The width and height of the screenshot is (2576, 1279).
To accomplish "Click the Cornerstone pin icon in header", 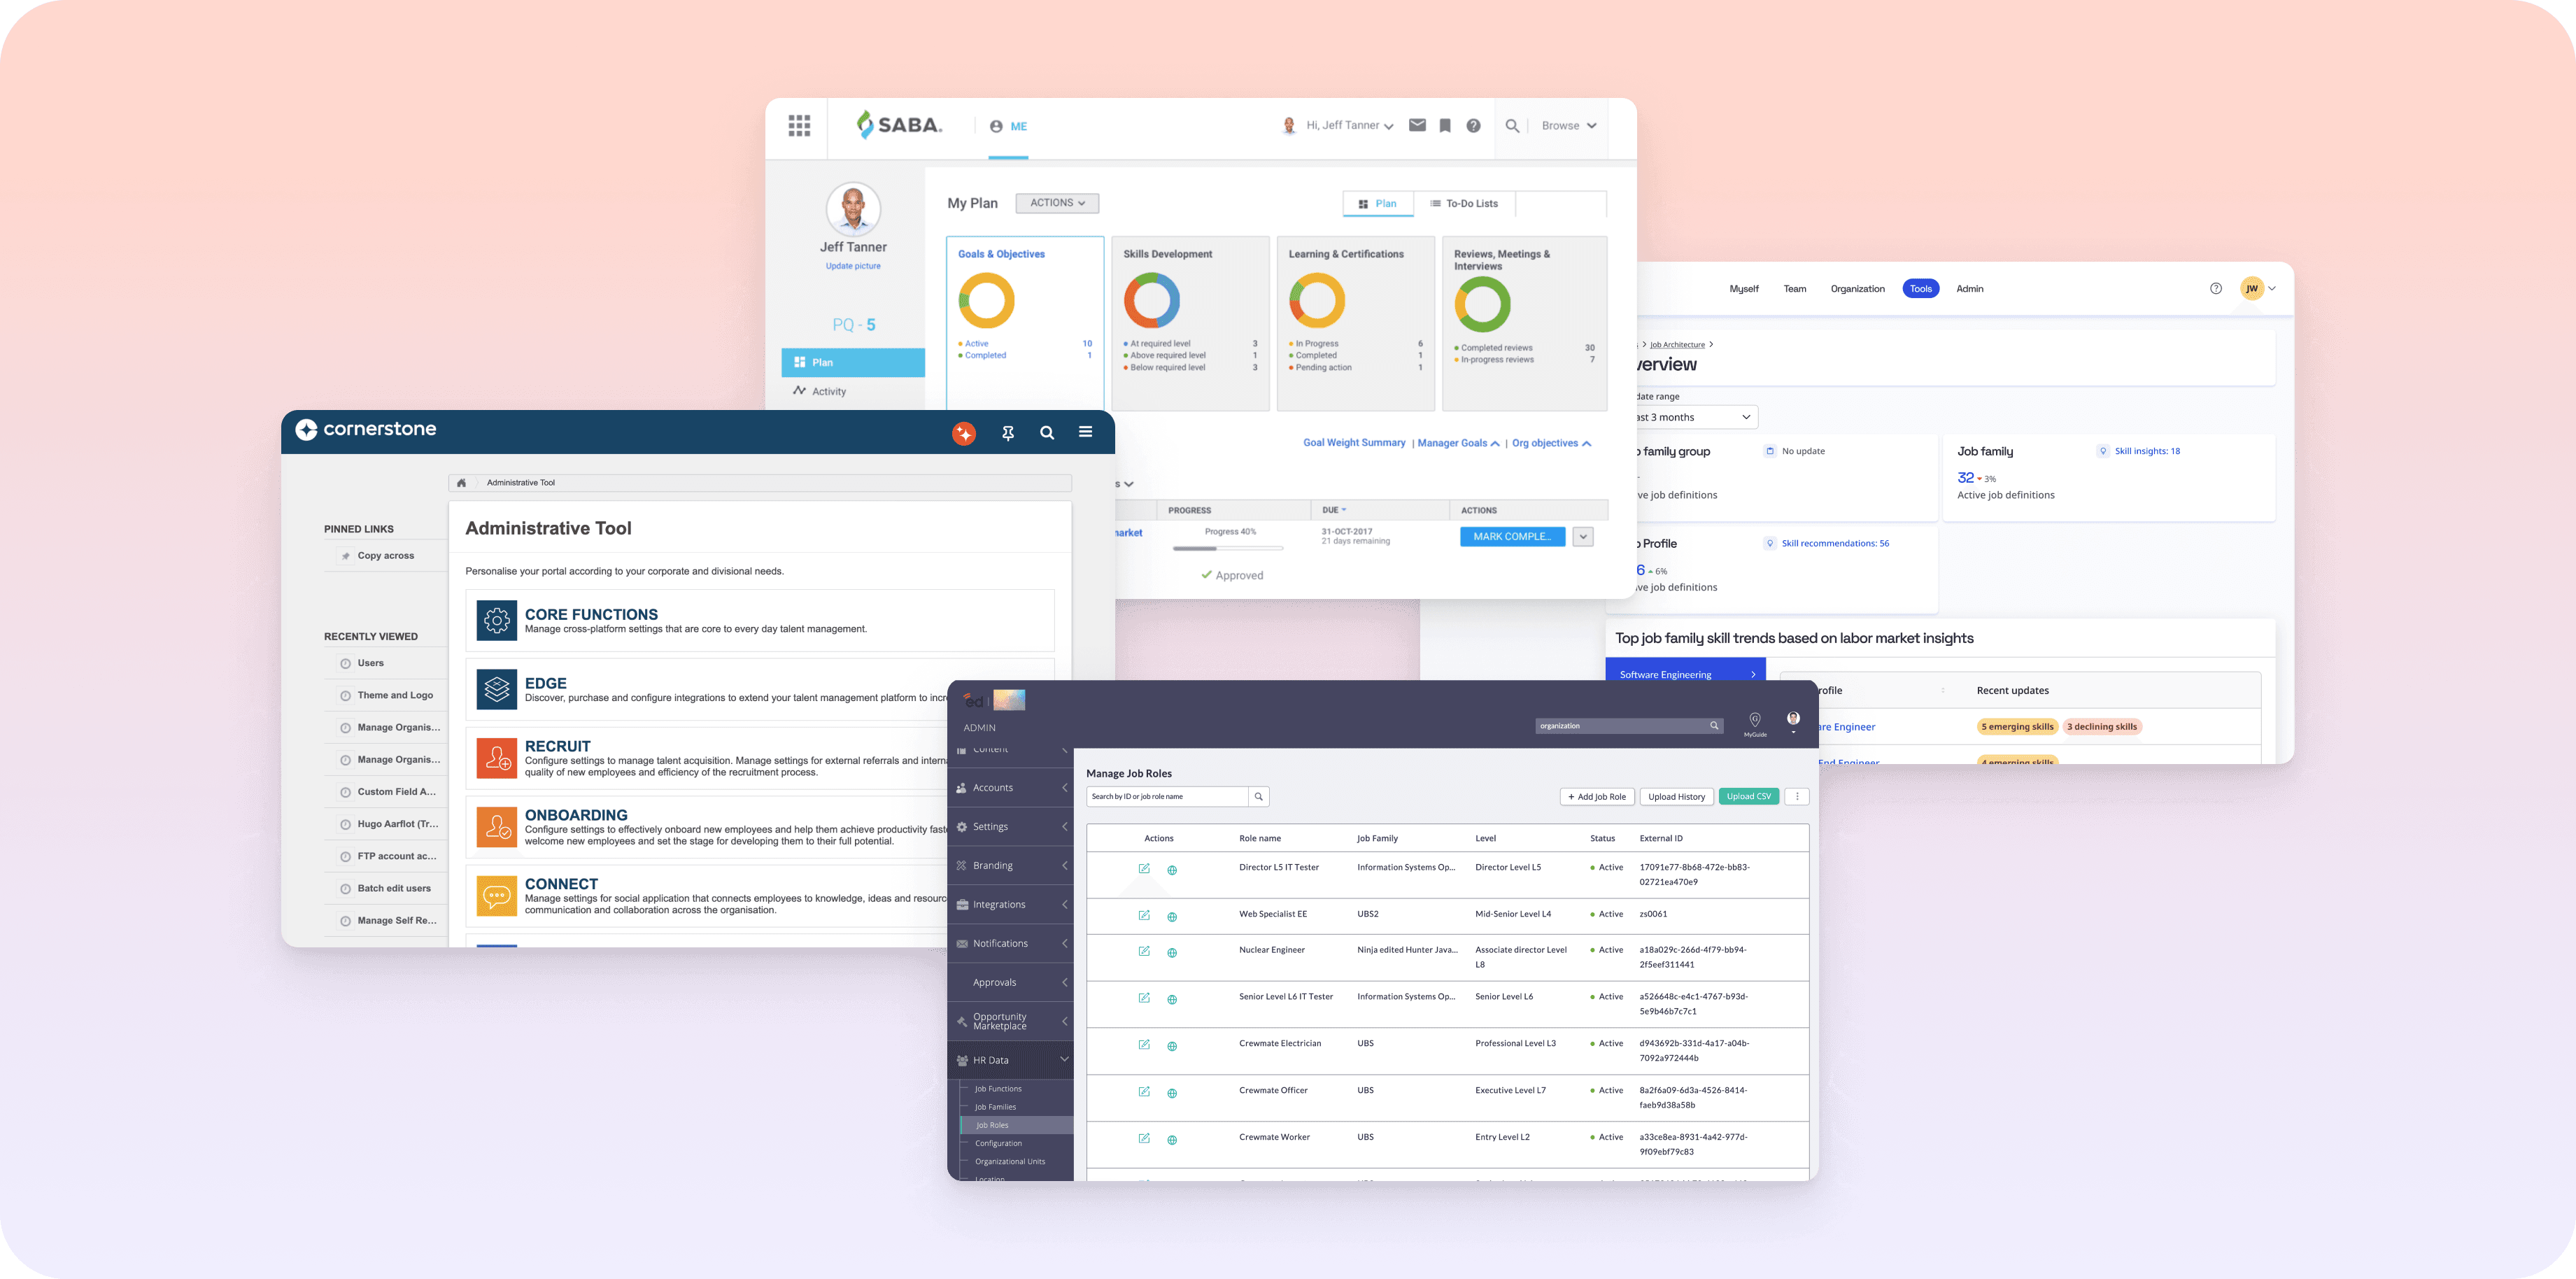I will coord(1008,433).
